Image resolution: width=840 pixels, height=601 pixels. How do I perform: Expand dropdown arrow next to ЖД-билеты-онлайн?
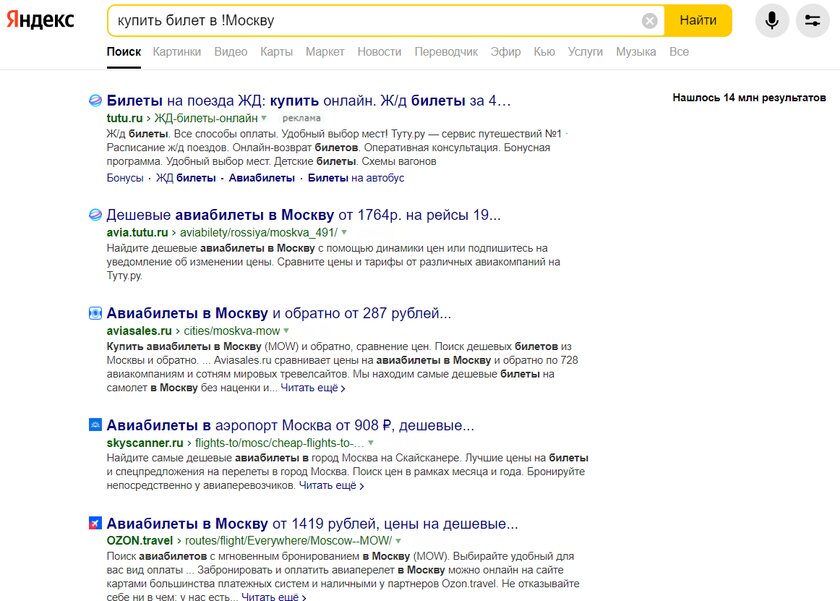point(264,118)
